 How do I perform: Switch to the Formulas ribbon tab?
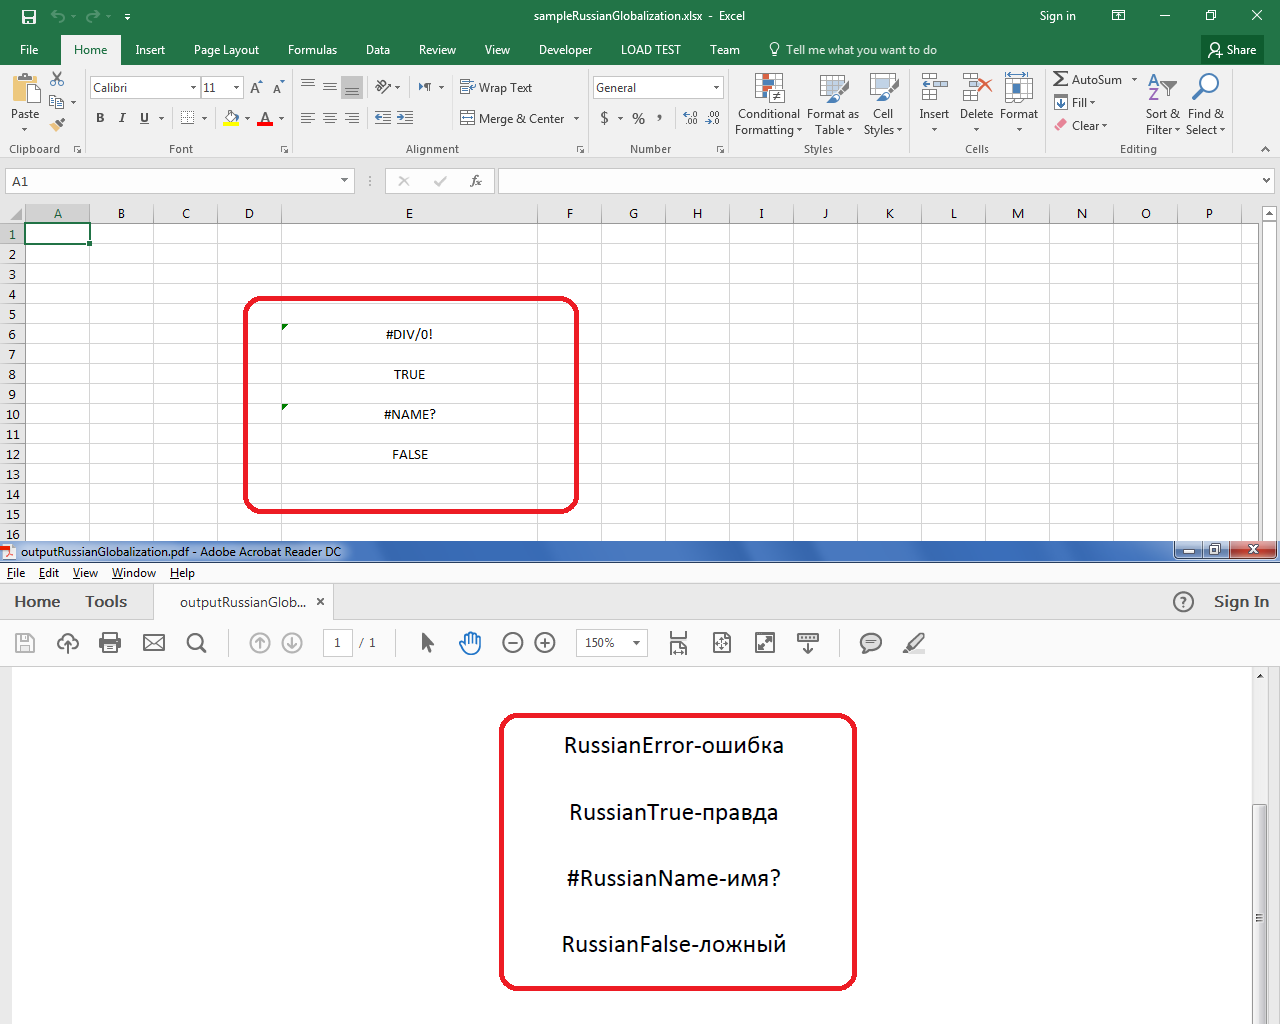[x=312, y=50]
